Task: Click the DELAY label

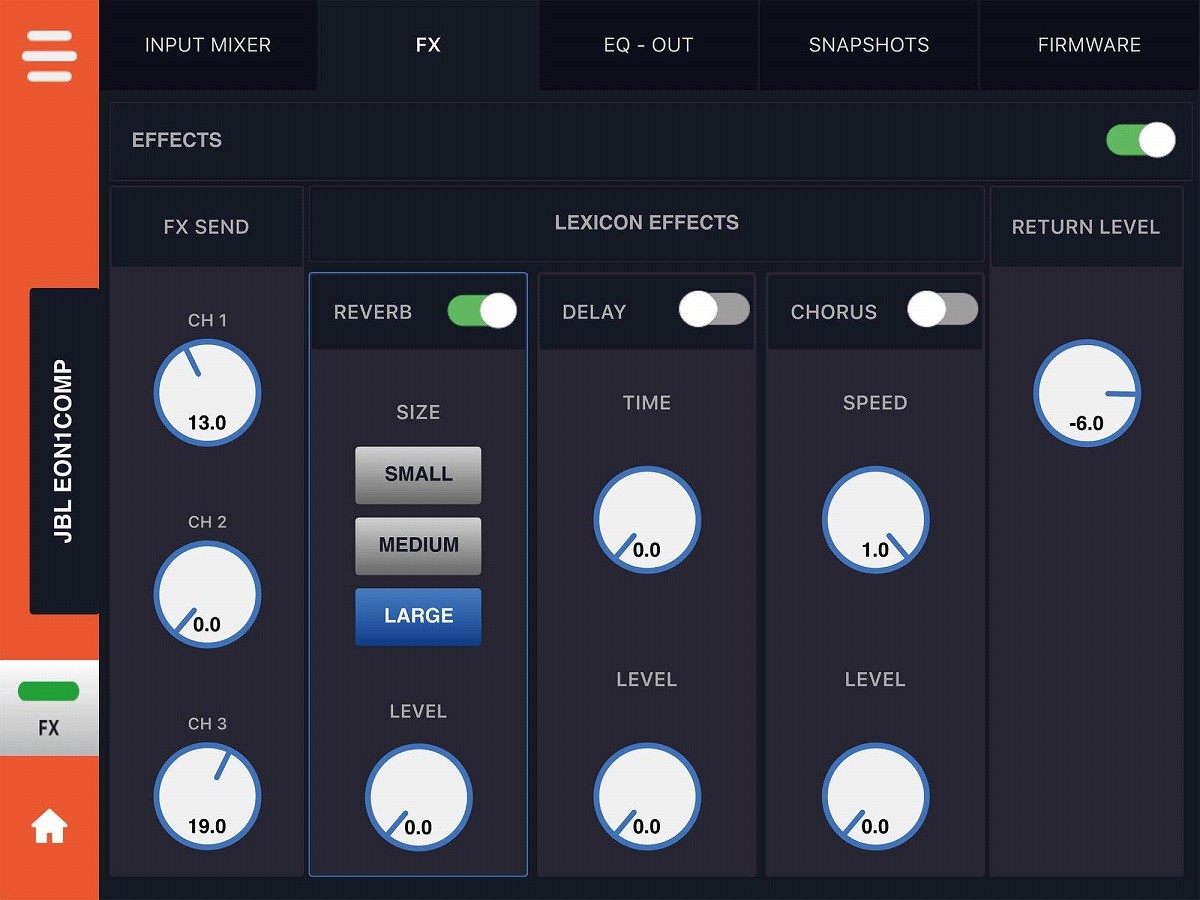Action: [594, 312]
